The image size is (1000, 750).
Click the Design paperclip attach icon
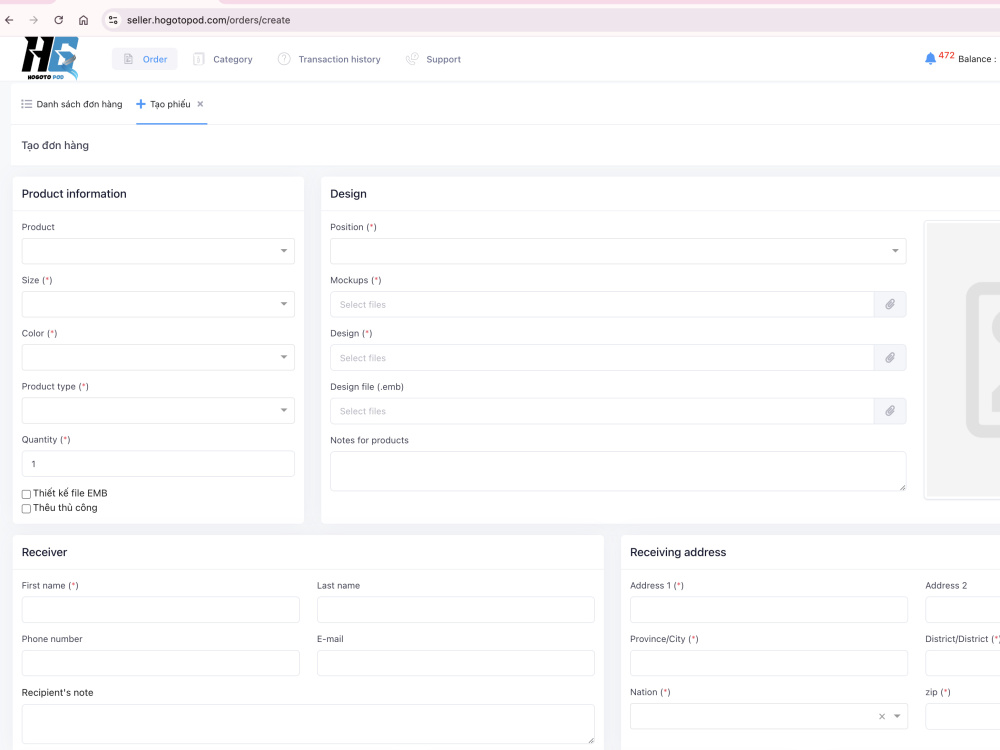pyautogui.click(x=890, y=358)
